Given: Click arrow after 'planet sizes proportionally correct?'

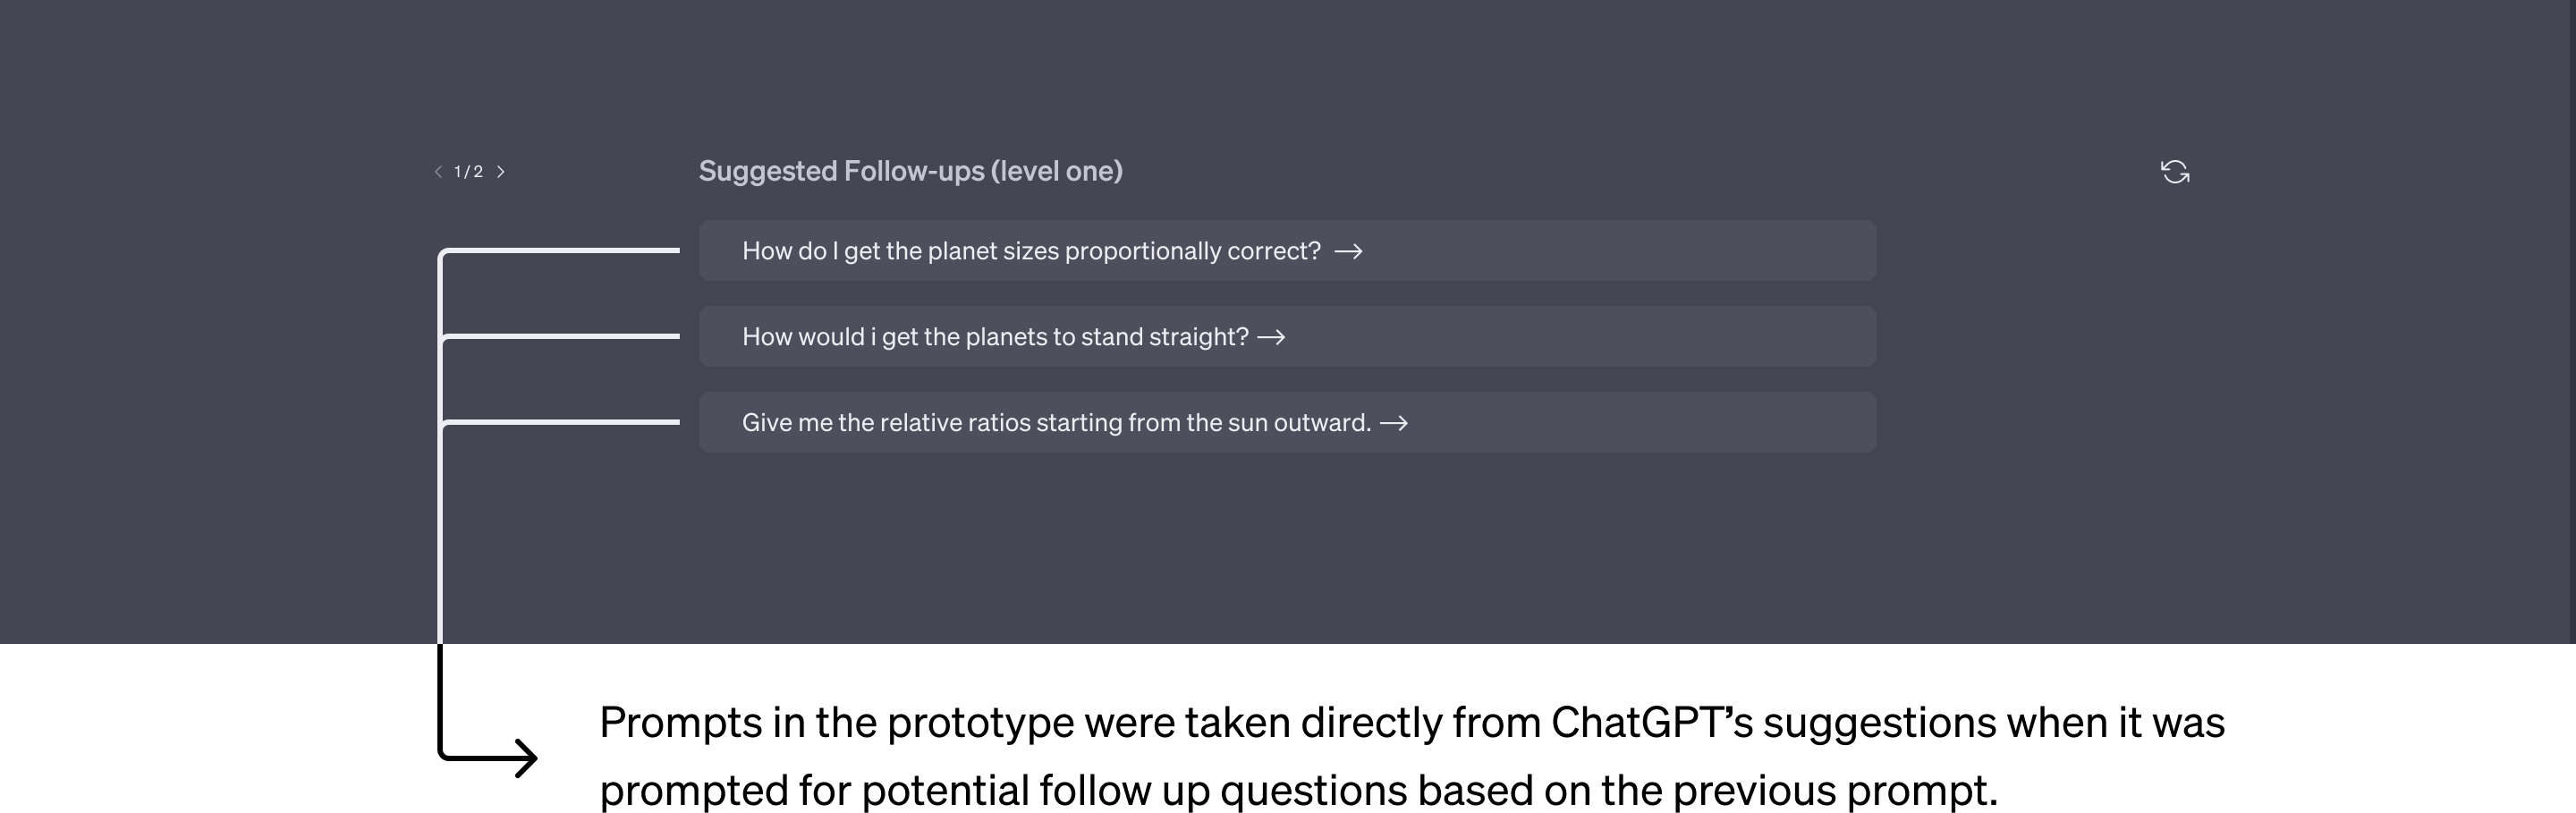Looking at the screenshot, I should (1348, 252).
